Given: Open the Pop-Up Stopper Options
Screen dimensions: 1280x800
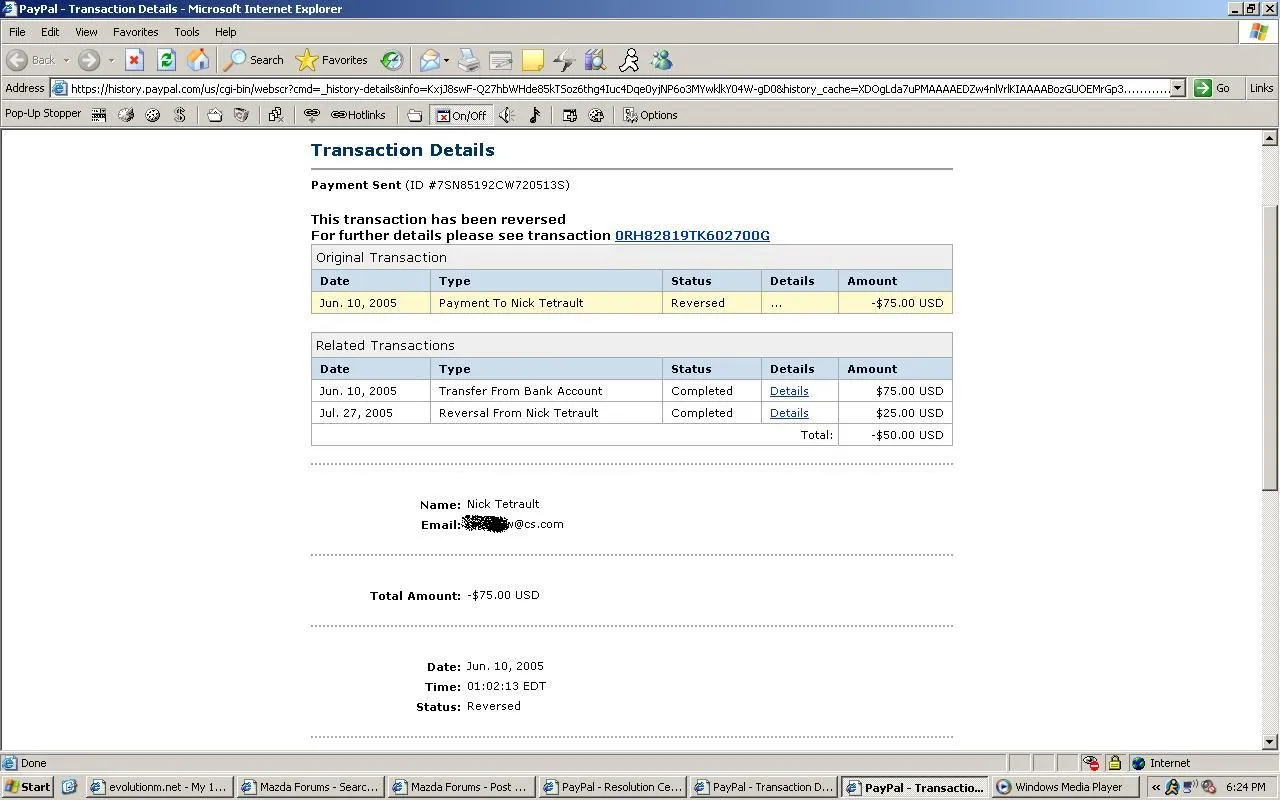Looking at the screenshot, I should (651, 115).
